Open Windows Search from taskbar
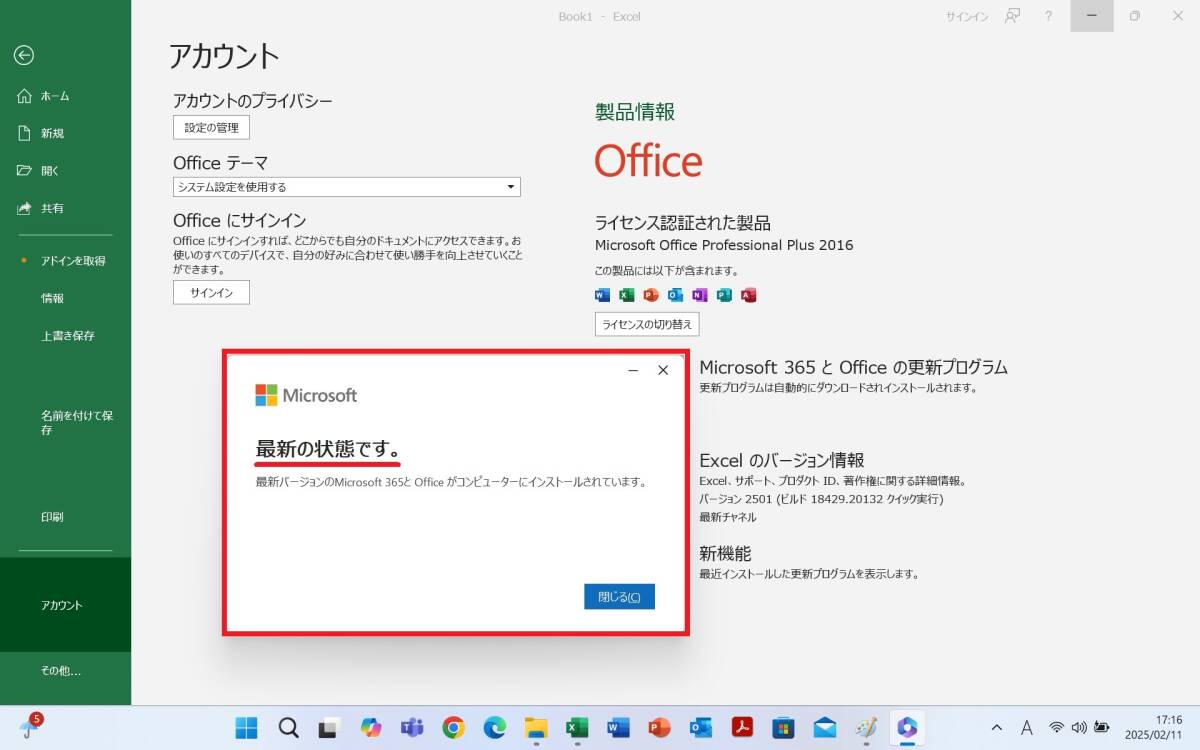 [x=289, y=728]
